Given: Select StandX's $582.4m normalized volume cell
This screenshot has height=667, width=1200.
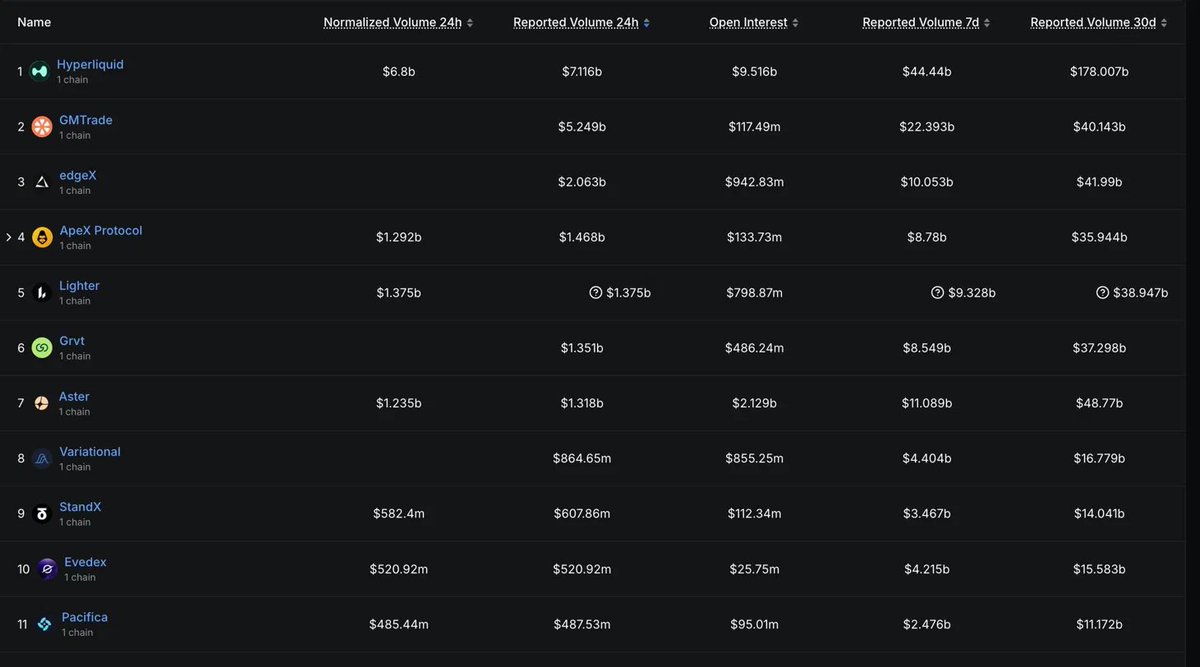Looking at the screenshot, I should pyautogui.click(x=399, y=514).
